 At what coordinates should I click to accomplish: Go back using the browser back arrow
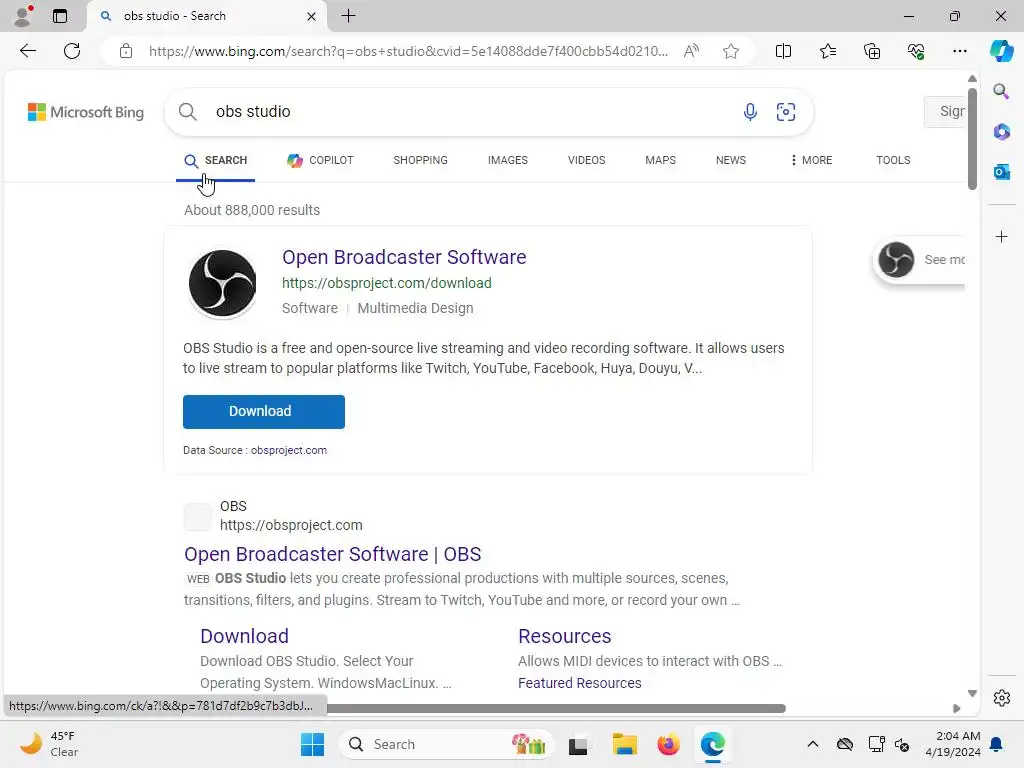coord(27,51)
